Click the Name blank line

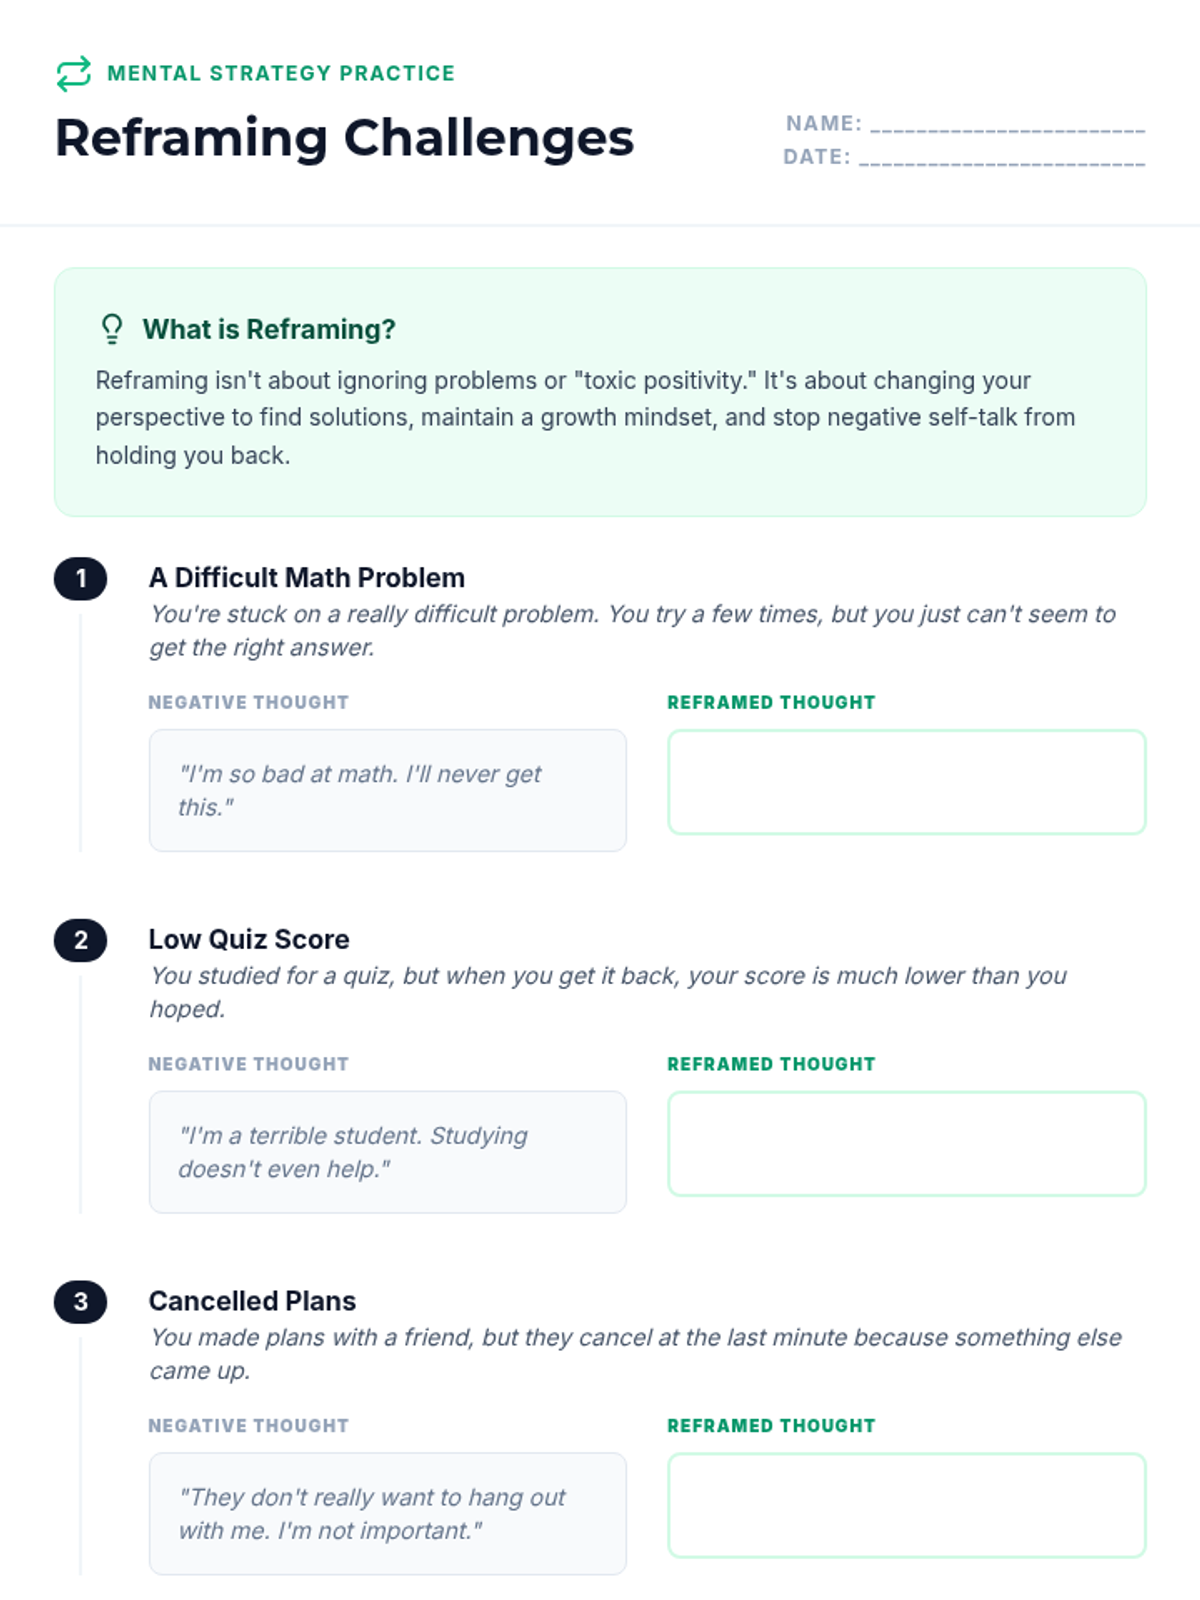[1006, 127]
